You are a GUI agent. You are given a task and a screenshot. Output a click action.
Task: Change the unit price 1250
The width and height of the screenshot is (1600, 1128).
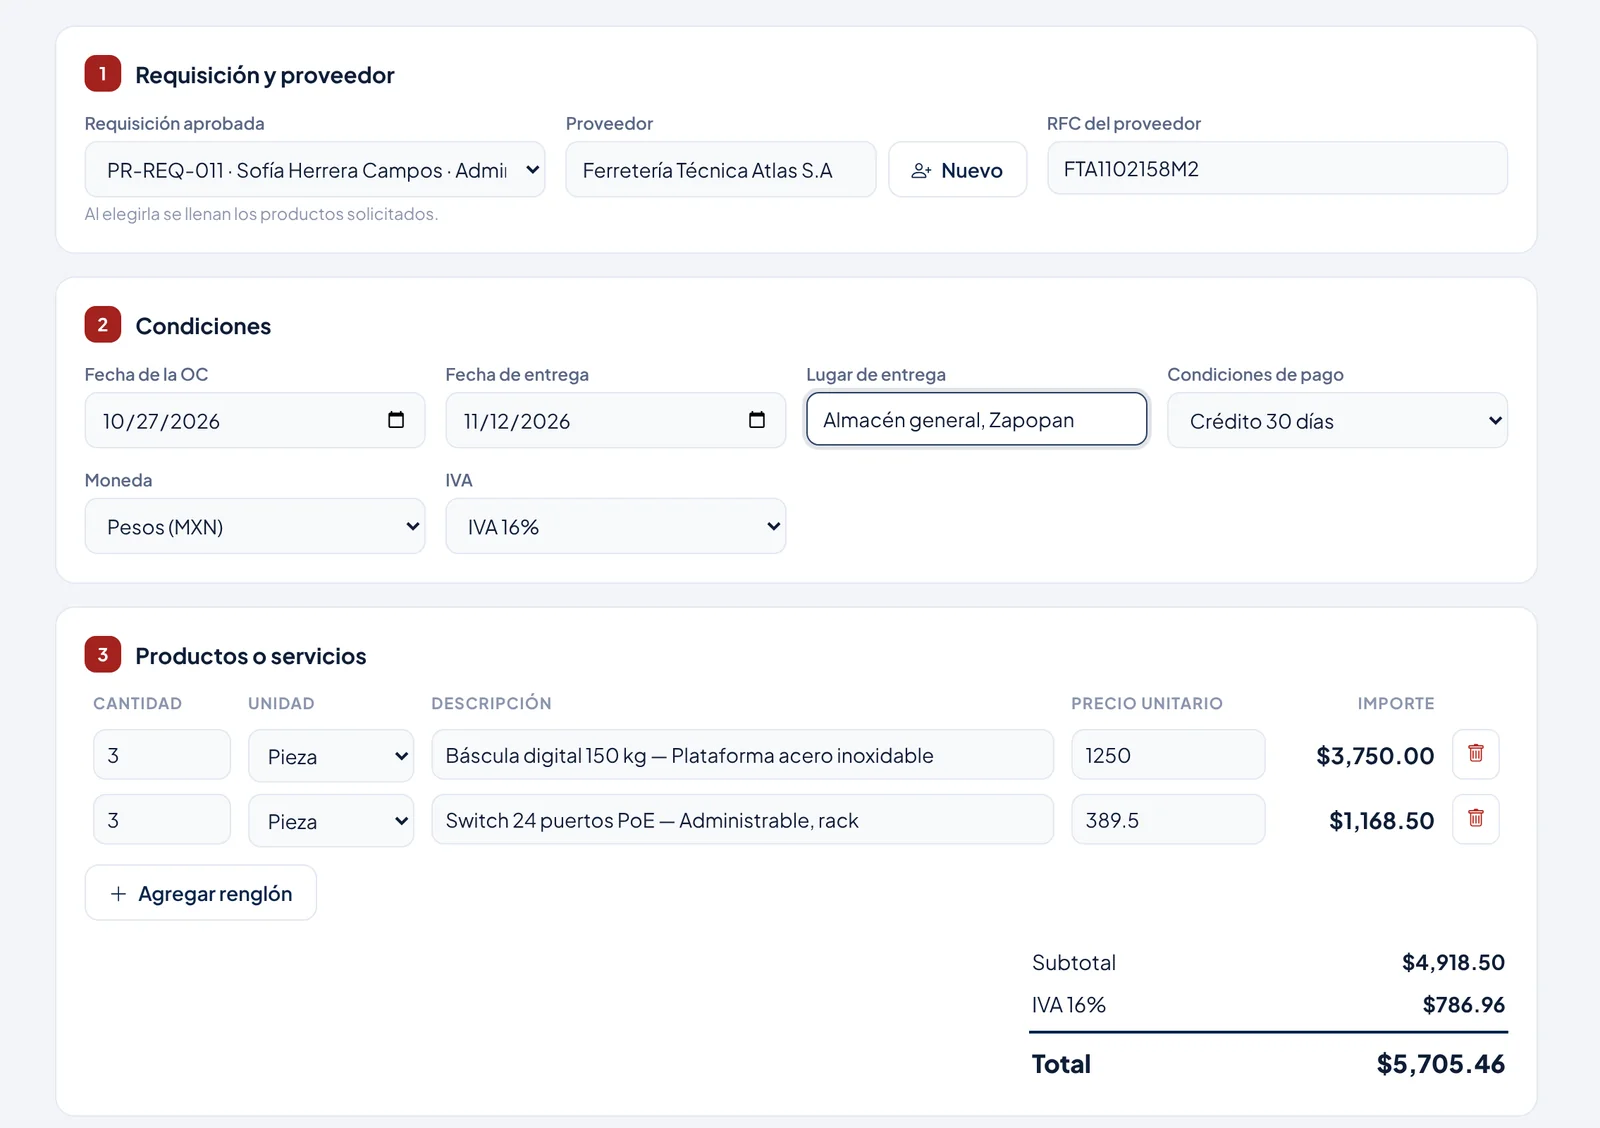click(x=1168, y=755)
